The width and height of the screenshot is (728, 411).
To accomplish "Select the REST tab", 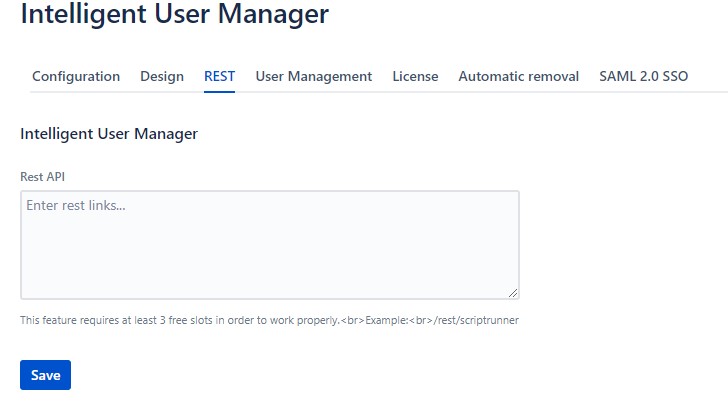I will (219, 76).
